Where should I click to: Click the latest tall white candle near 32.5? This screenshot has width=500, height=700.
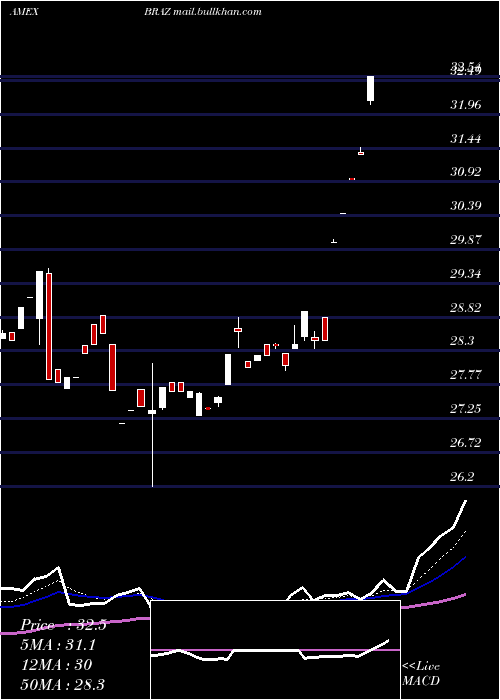371,89
